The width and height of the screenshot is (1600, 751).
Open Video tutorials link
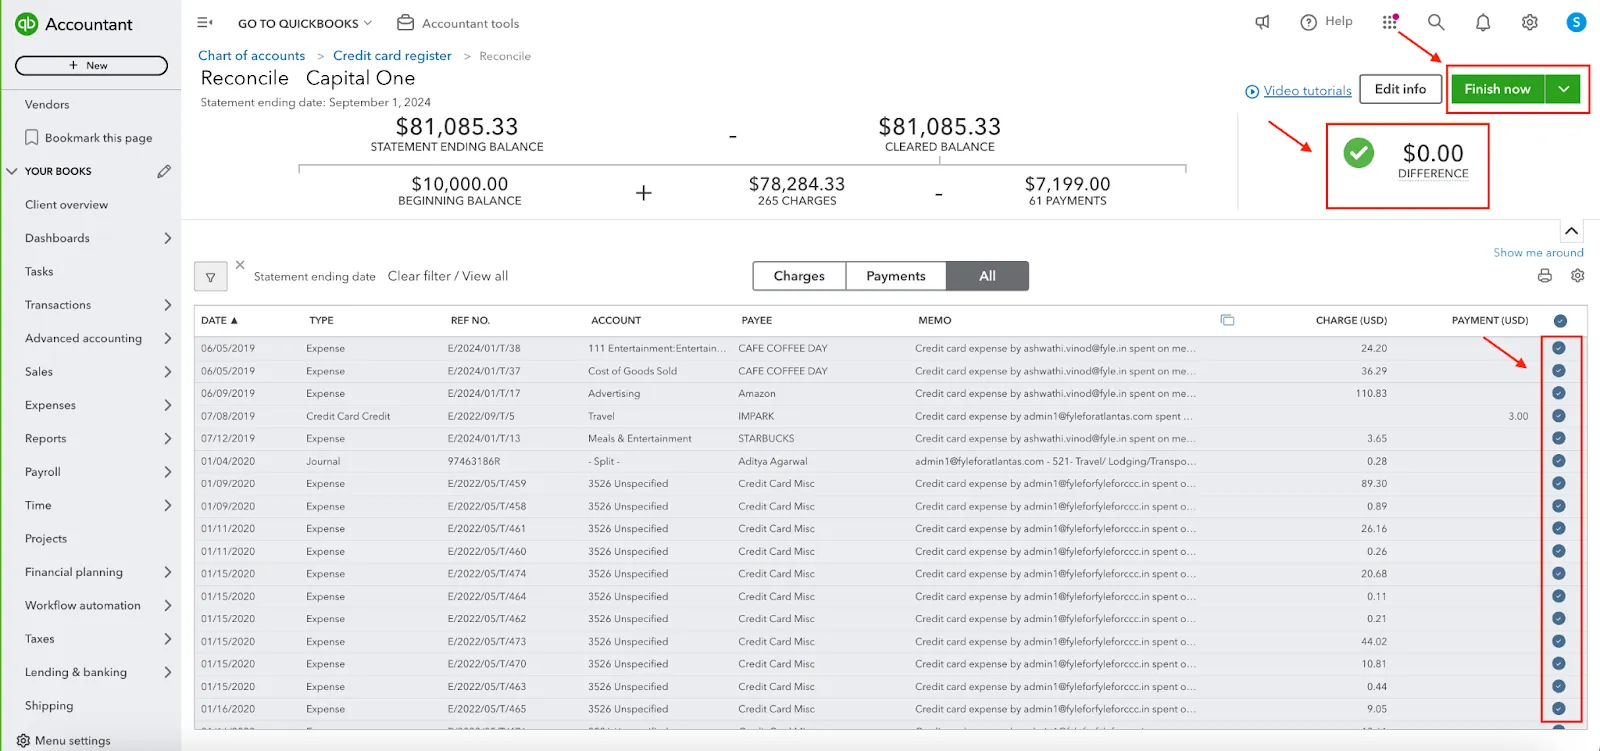pyautogui.click(x=1307, y=91)
